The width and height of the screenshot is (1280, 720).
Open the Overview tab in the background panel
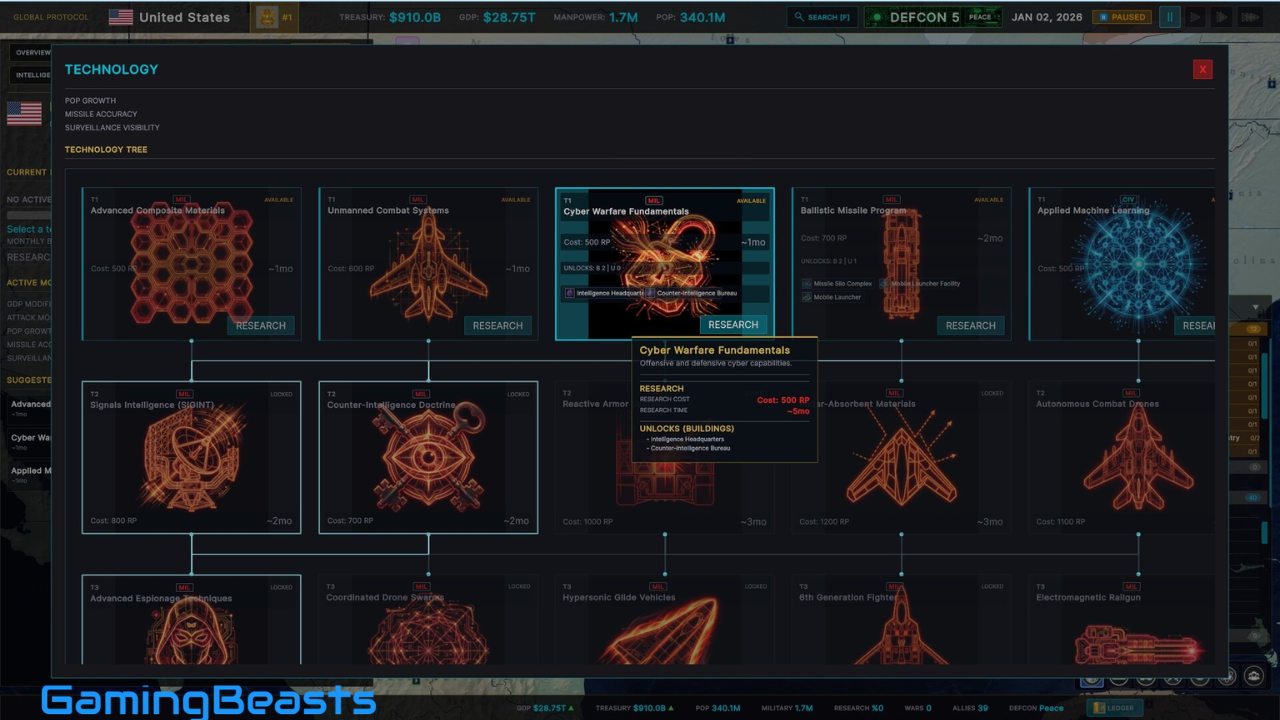pyautogui.click(x=33, y=52)
